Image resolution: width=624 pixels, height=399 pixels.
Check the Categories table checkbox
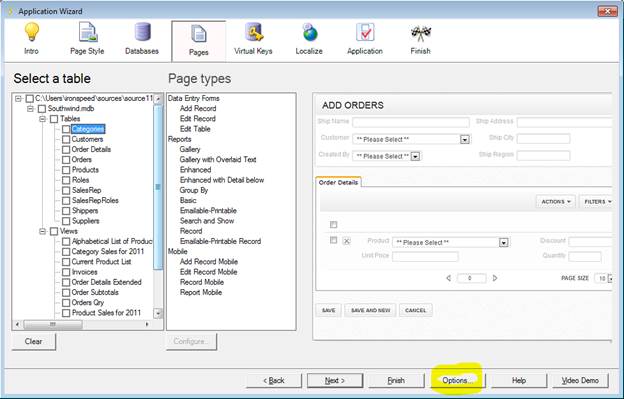tap(66, 129)
